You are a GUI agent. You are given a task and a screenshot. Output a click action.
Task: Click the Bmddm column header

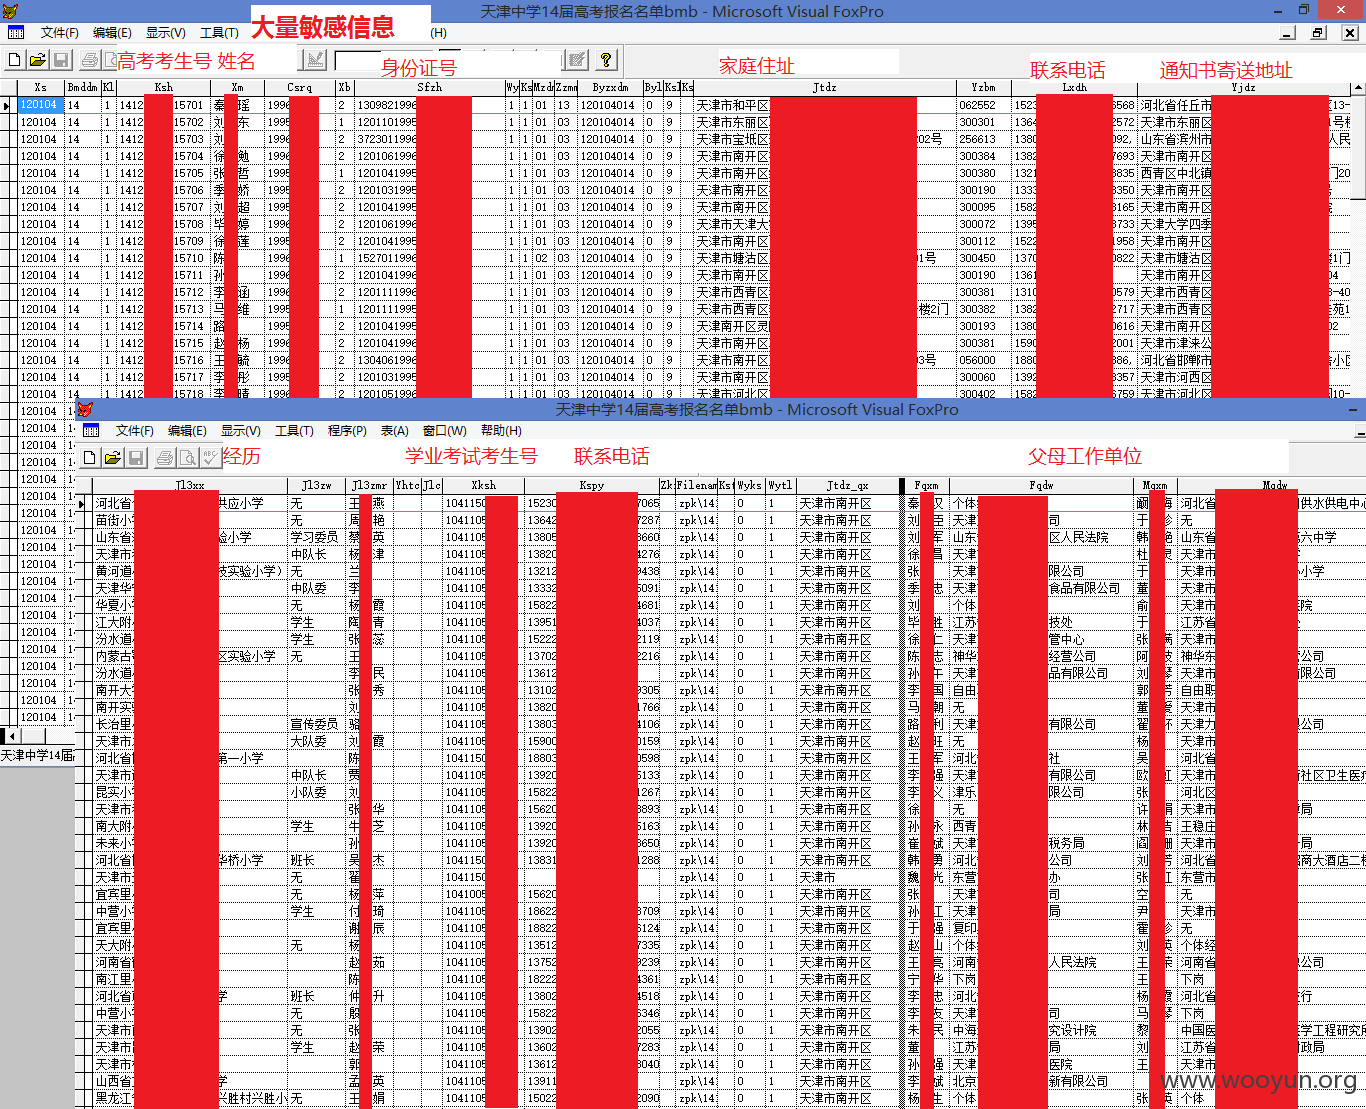(x=82, y=88)
